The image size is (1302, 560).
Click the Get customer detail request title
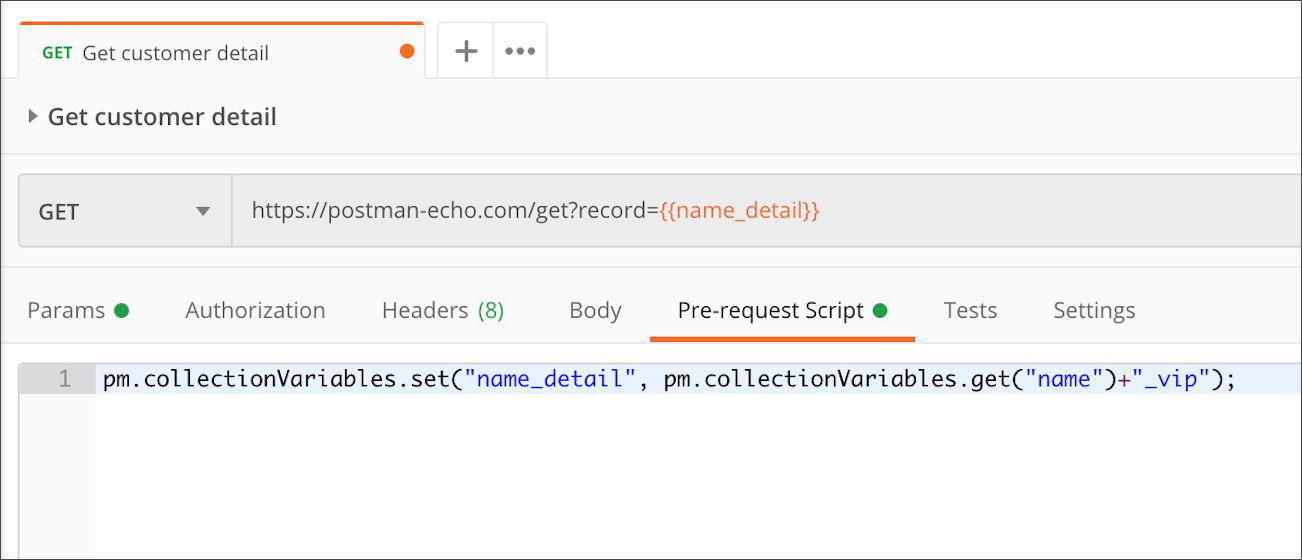pos(162,117)
